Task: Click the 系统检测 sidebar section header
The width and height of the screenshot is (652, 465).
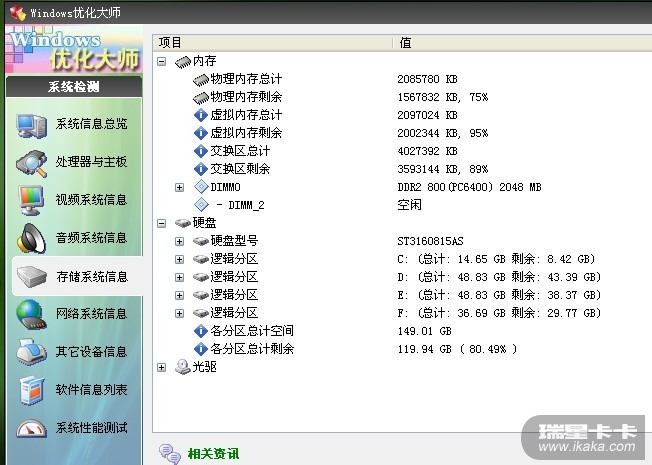Action: 74,87
